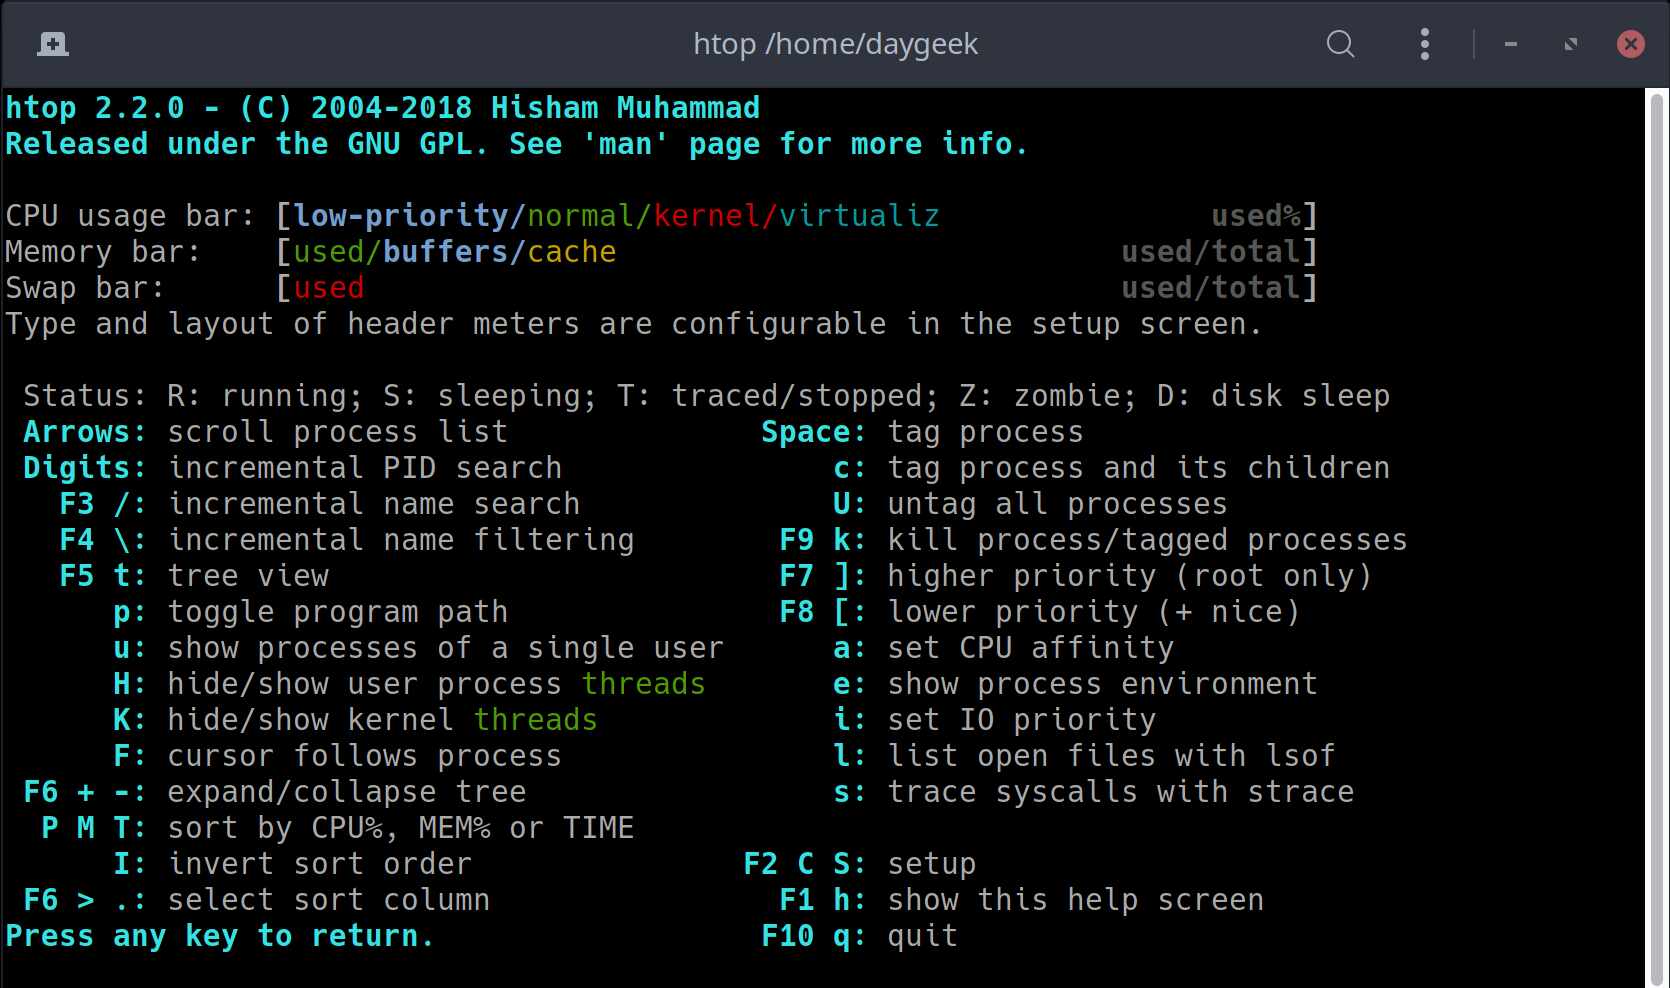Close the htop terminal window
Screen dimensions: 1670x988
tap(1631, 44)
